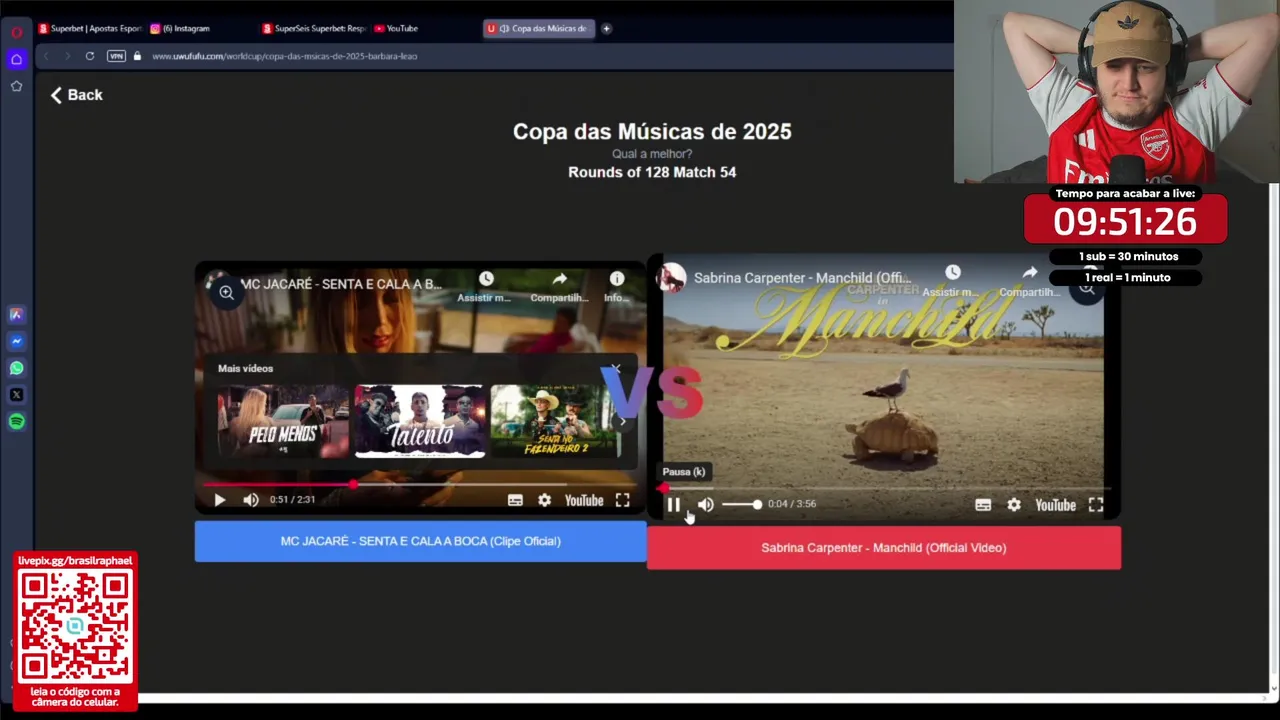Select the Copa das Músicas tab
Viewport: 1280px width, 720px height.
click(x=540, y=28)
